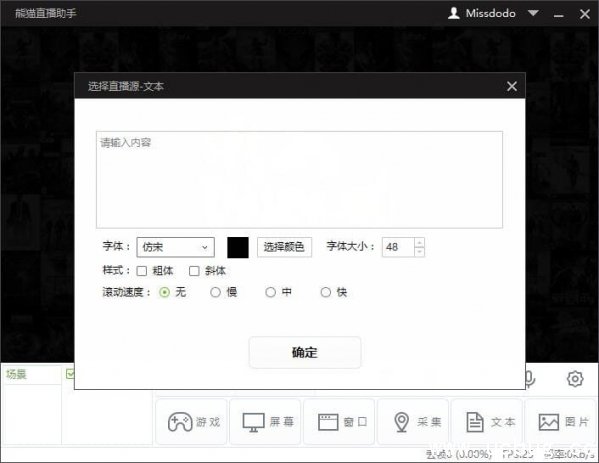Select scroll speed 无 radio button

tap(164, 292)
